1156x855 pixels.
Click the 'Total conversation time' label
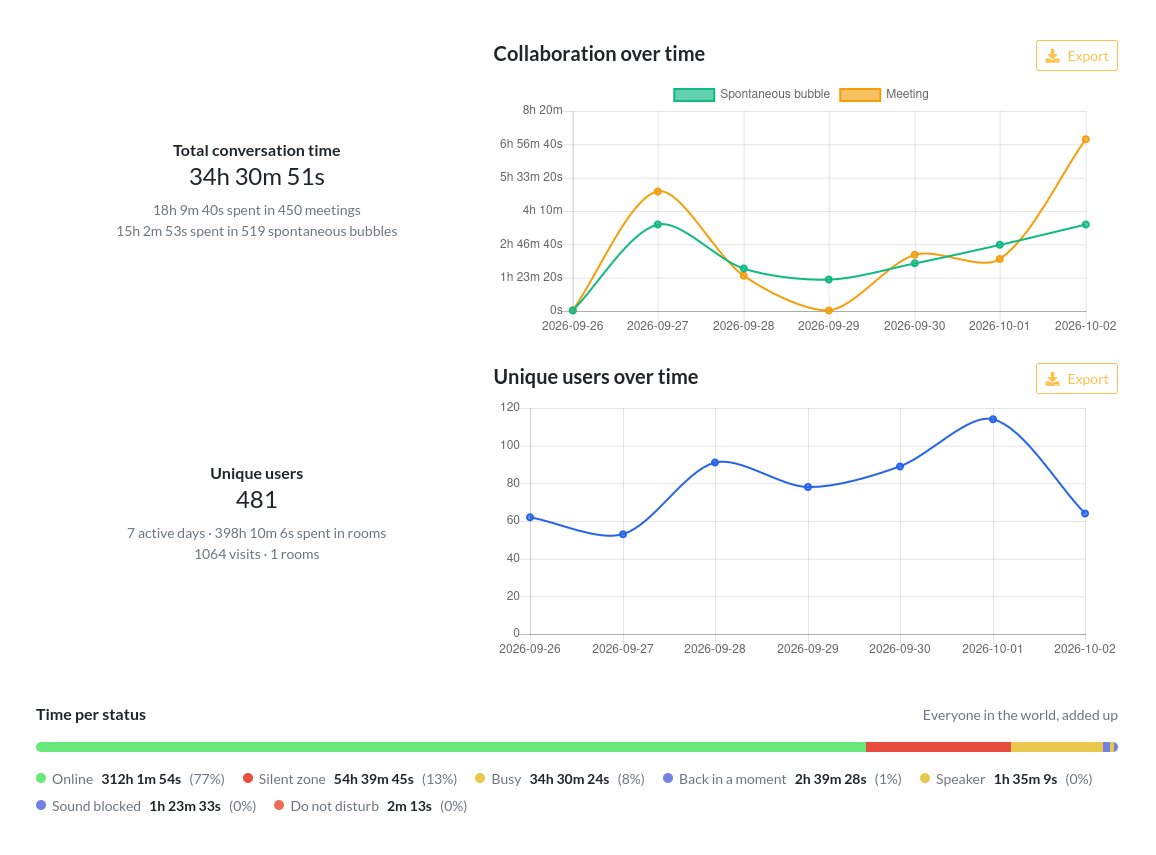(x=257, y=150)
